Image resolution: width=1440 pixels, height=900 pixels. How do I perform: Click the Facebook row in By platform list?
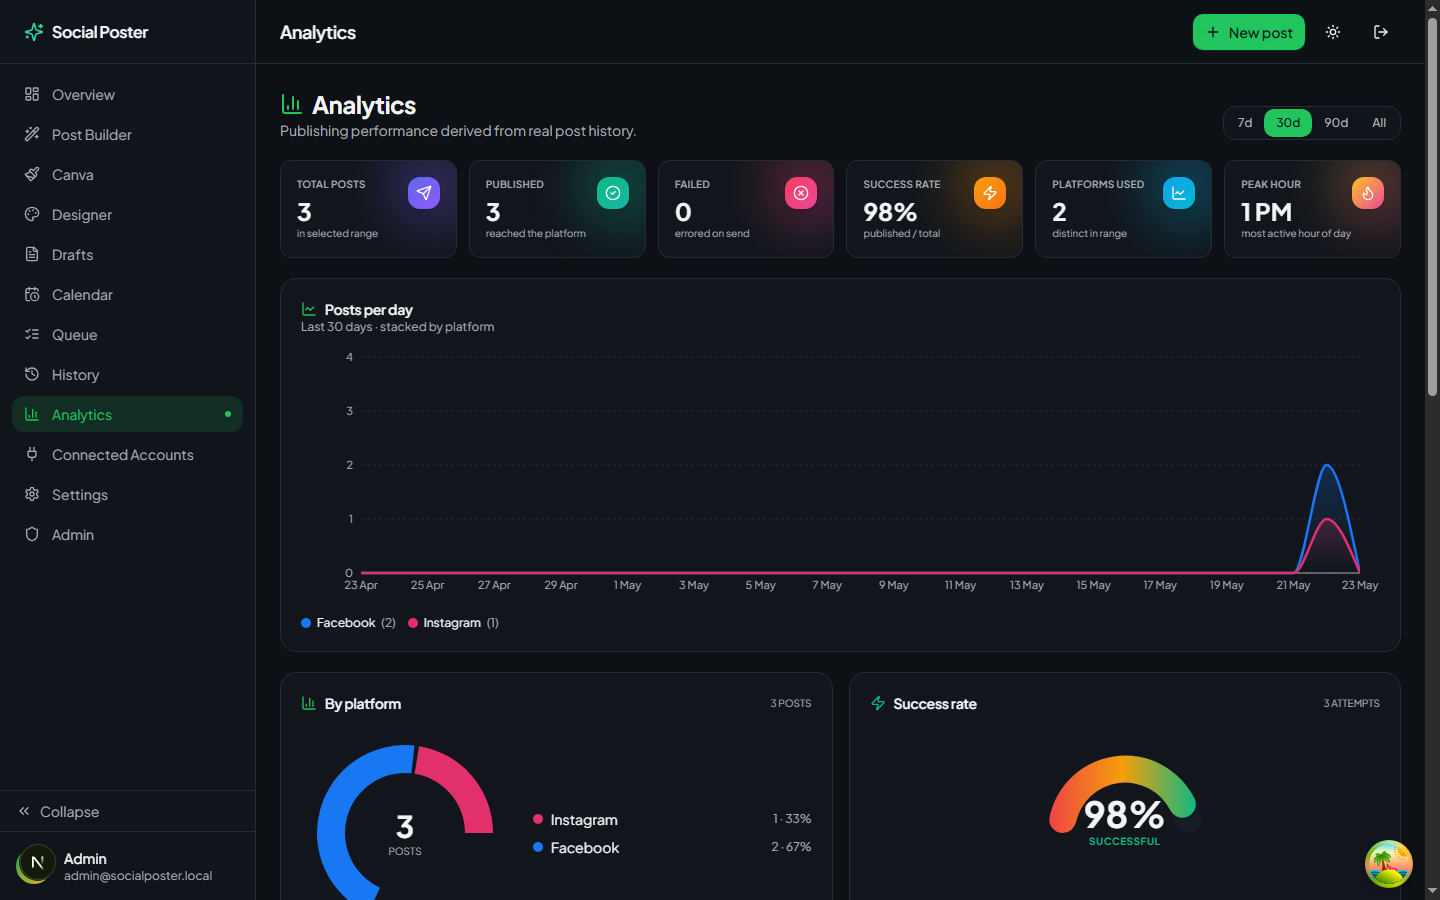tap(672, 847)
